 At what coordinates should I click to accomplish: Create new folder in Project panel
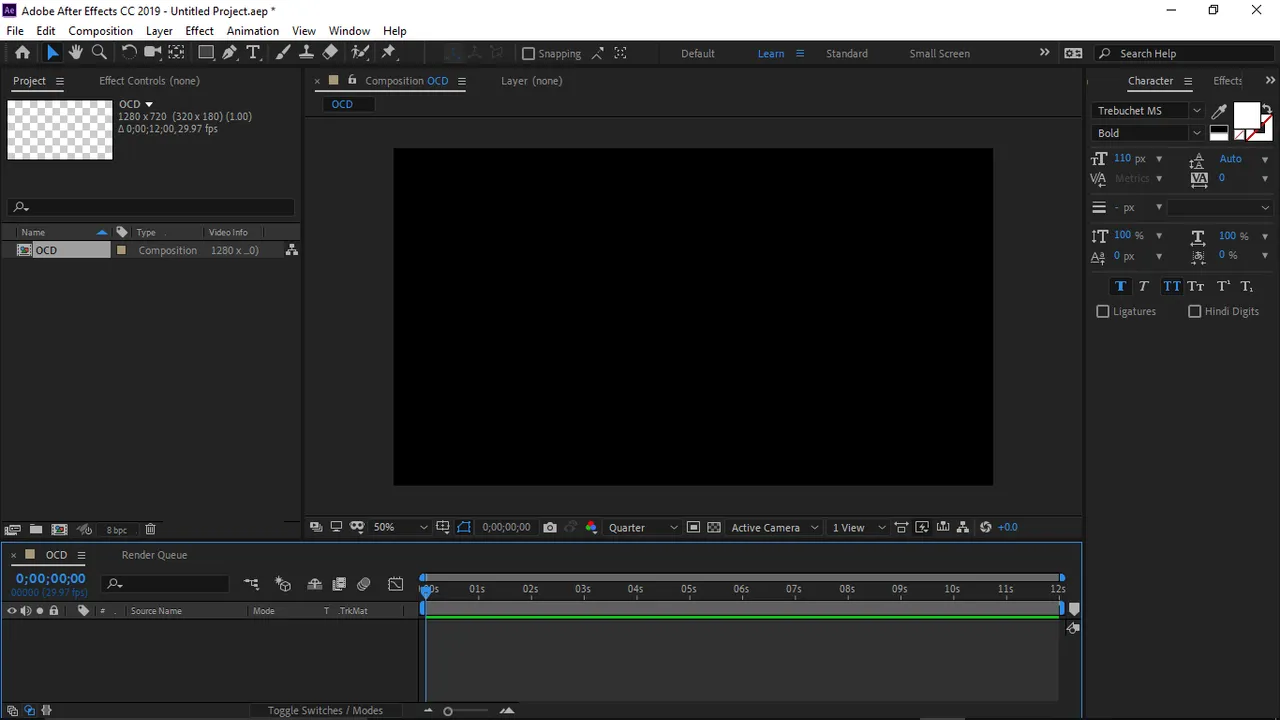pyautogui.click(x=36, y=529)
